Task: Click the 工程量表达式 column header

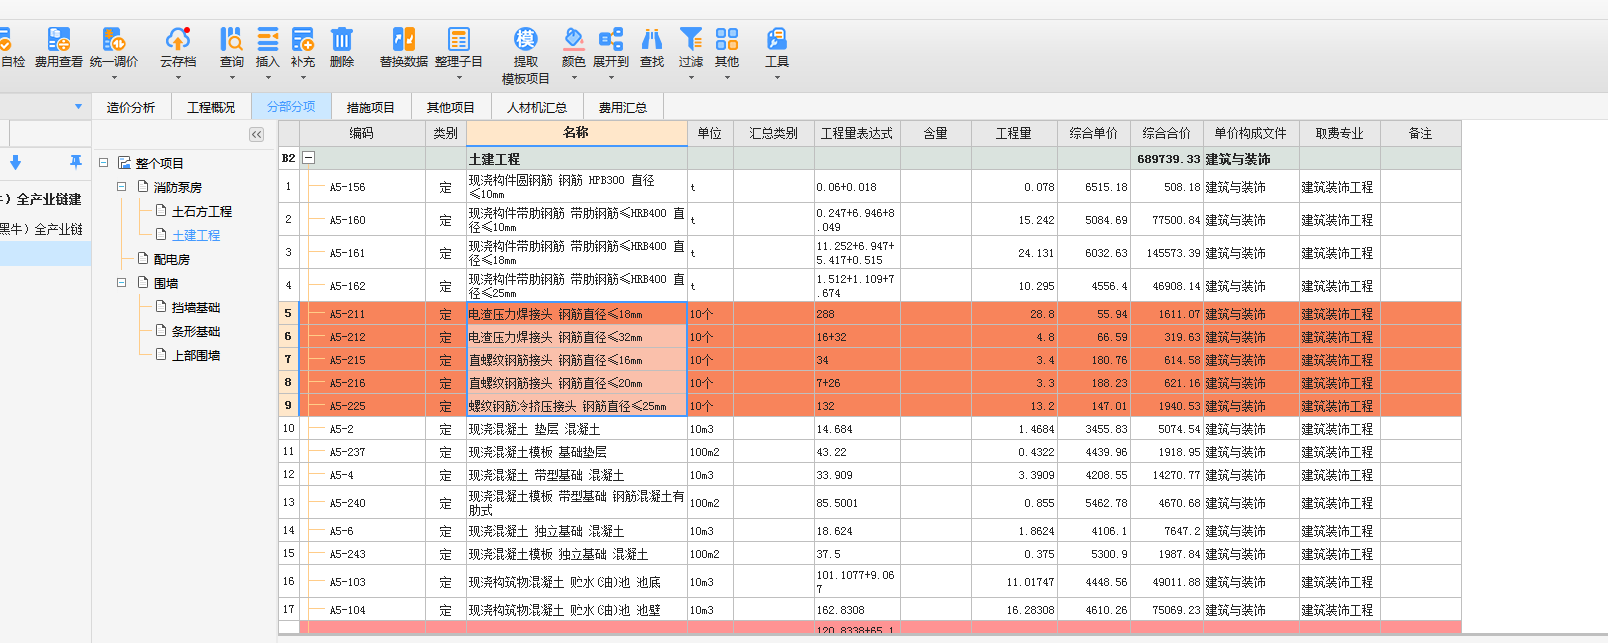Action: coord(857,133)
